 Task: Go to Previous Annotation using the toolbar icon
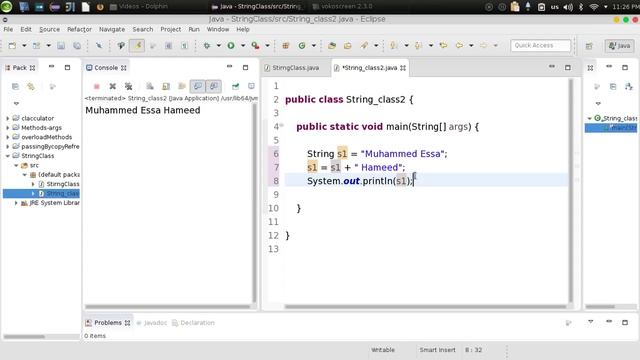click(418, 46)
